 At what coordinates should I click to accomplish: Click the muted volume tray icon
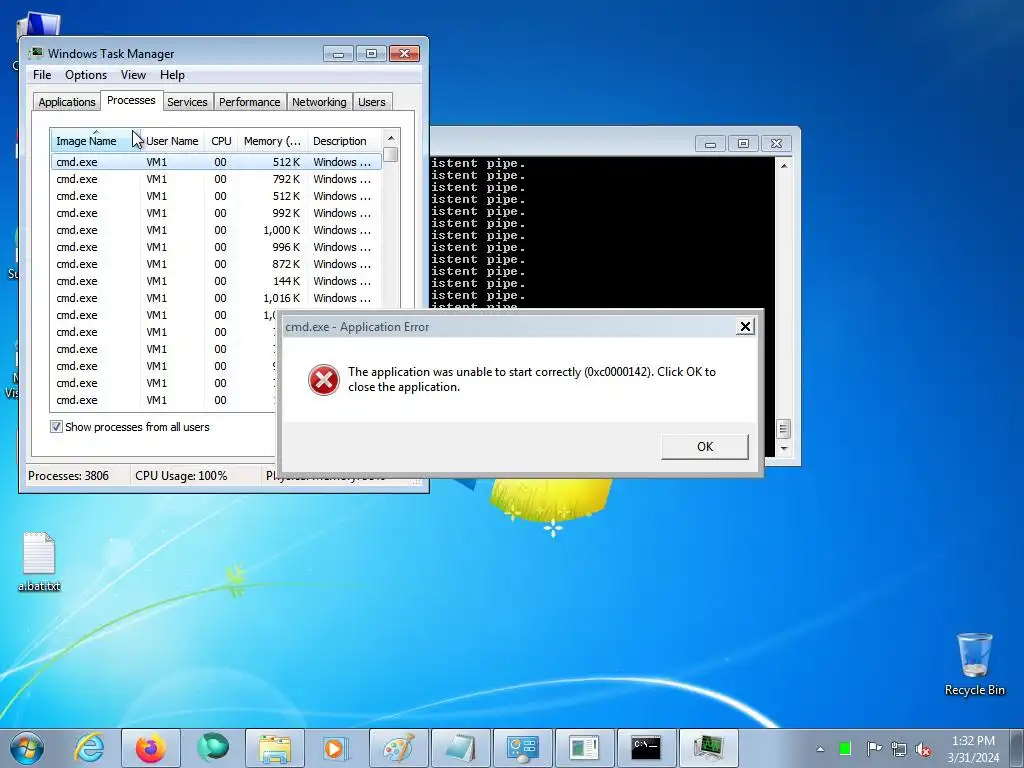[923, 749]
